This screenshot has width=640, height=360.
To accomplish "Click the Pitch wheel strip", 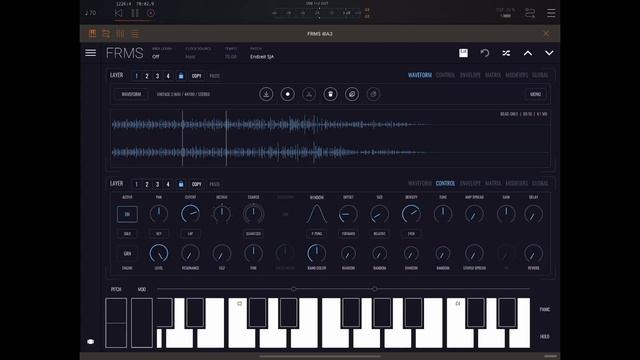I will pos(116,323).
